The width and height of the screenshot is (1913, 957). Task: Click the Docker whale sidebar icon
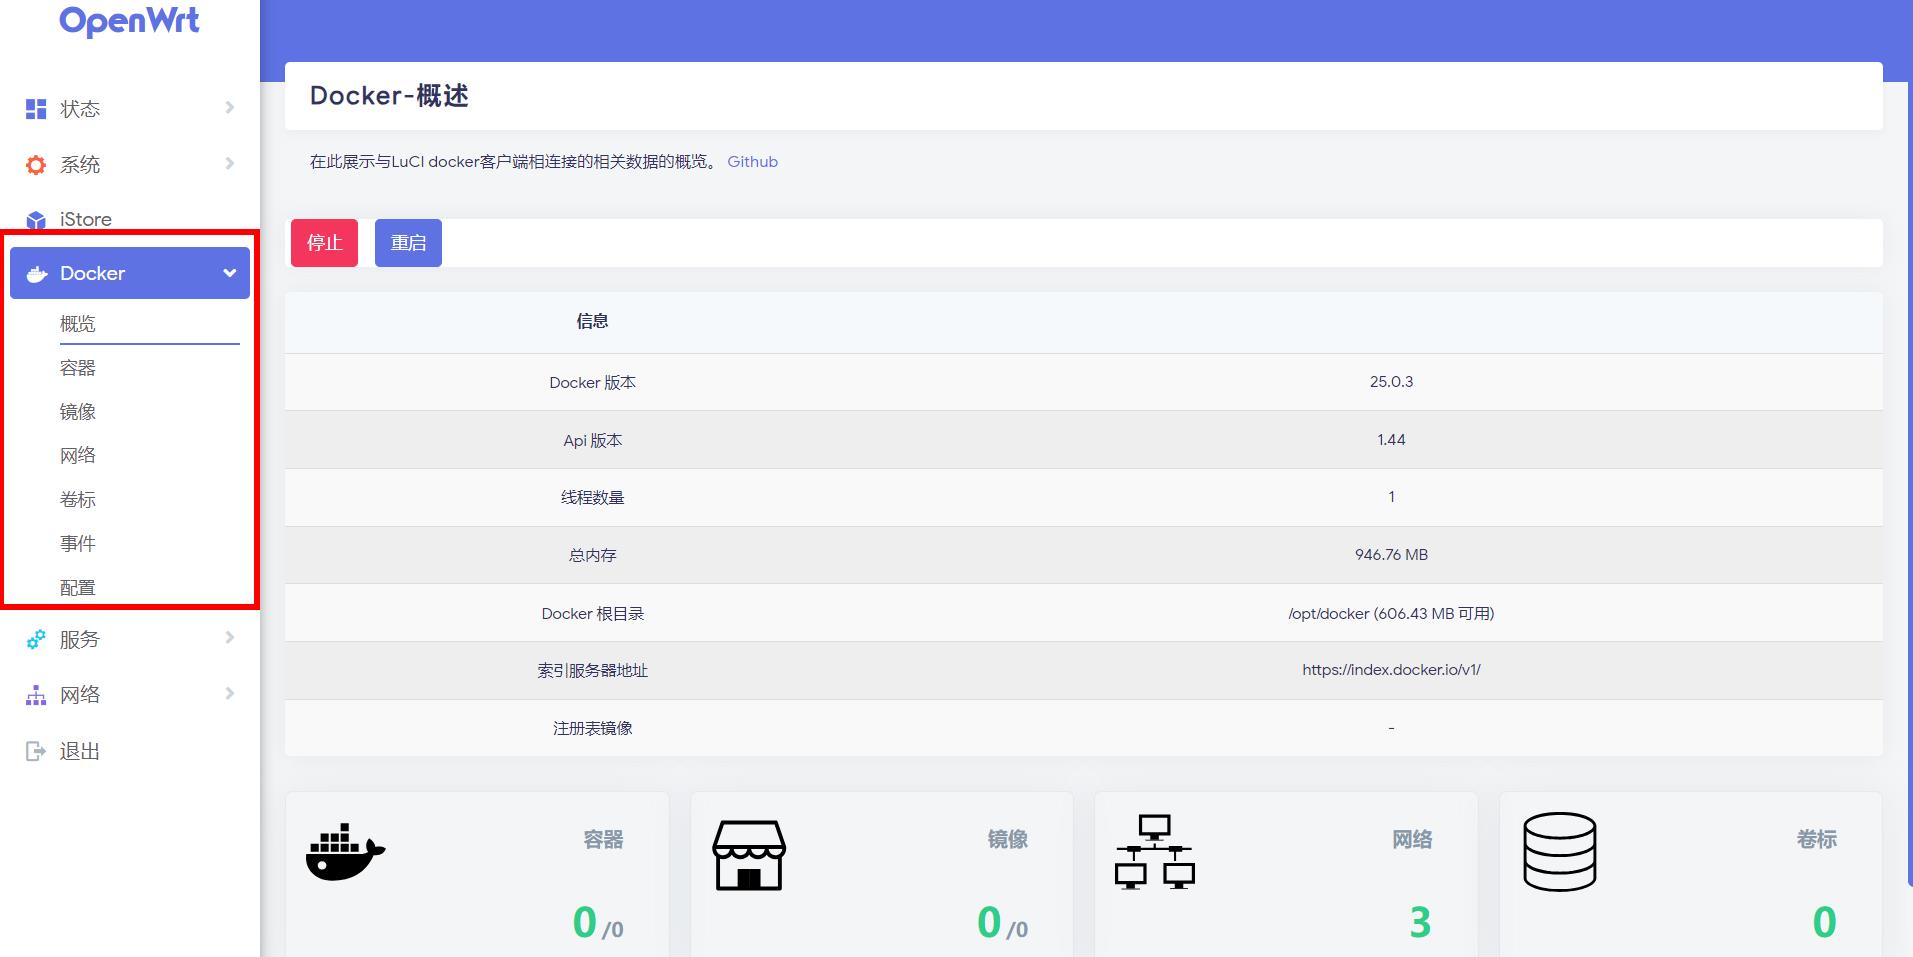point(37,274)
